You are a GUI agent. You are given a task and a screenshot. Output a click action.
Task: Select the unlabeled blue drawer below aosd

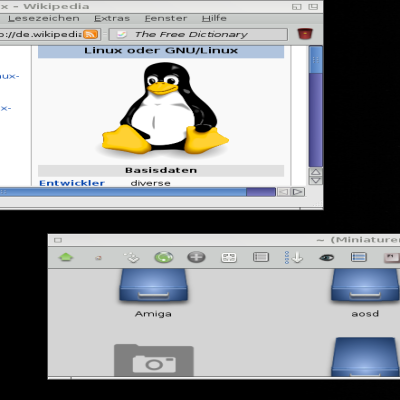coord(365,357)
